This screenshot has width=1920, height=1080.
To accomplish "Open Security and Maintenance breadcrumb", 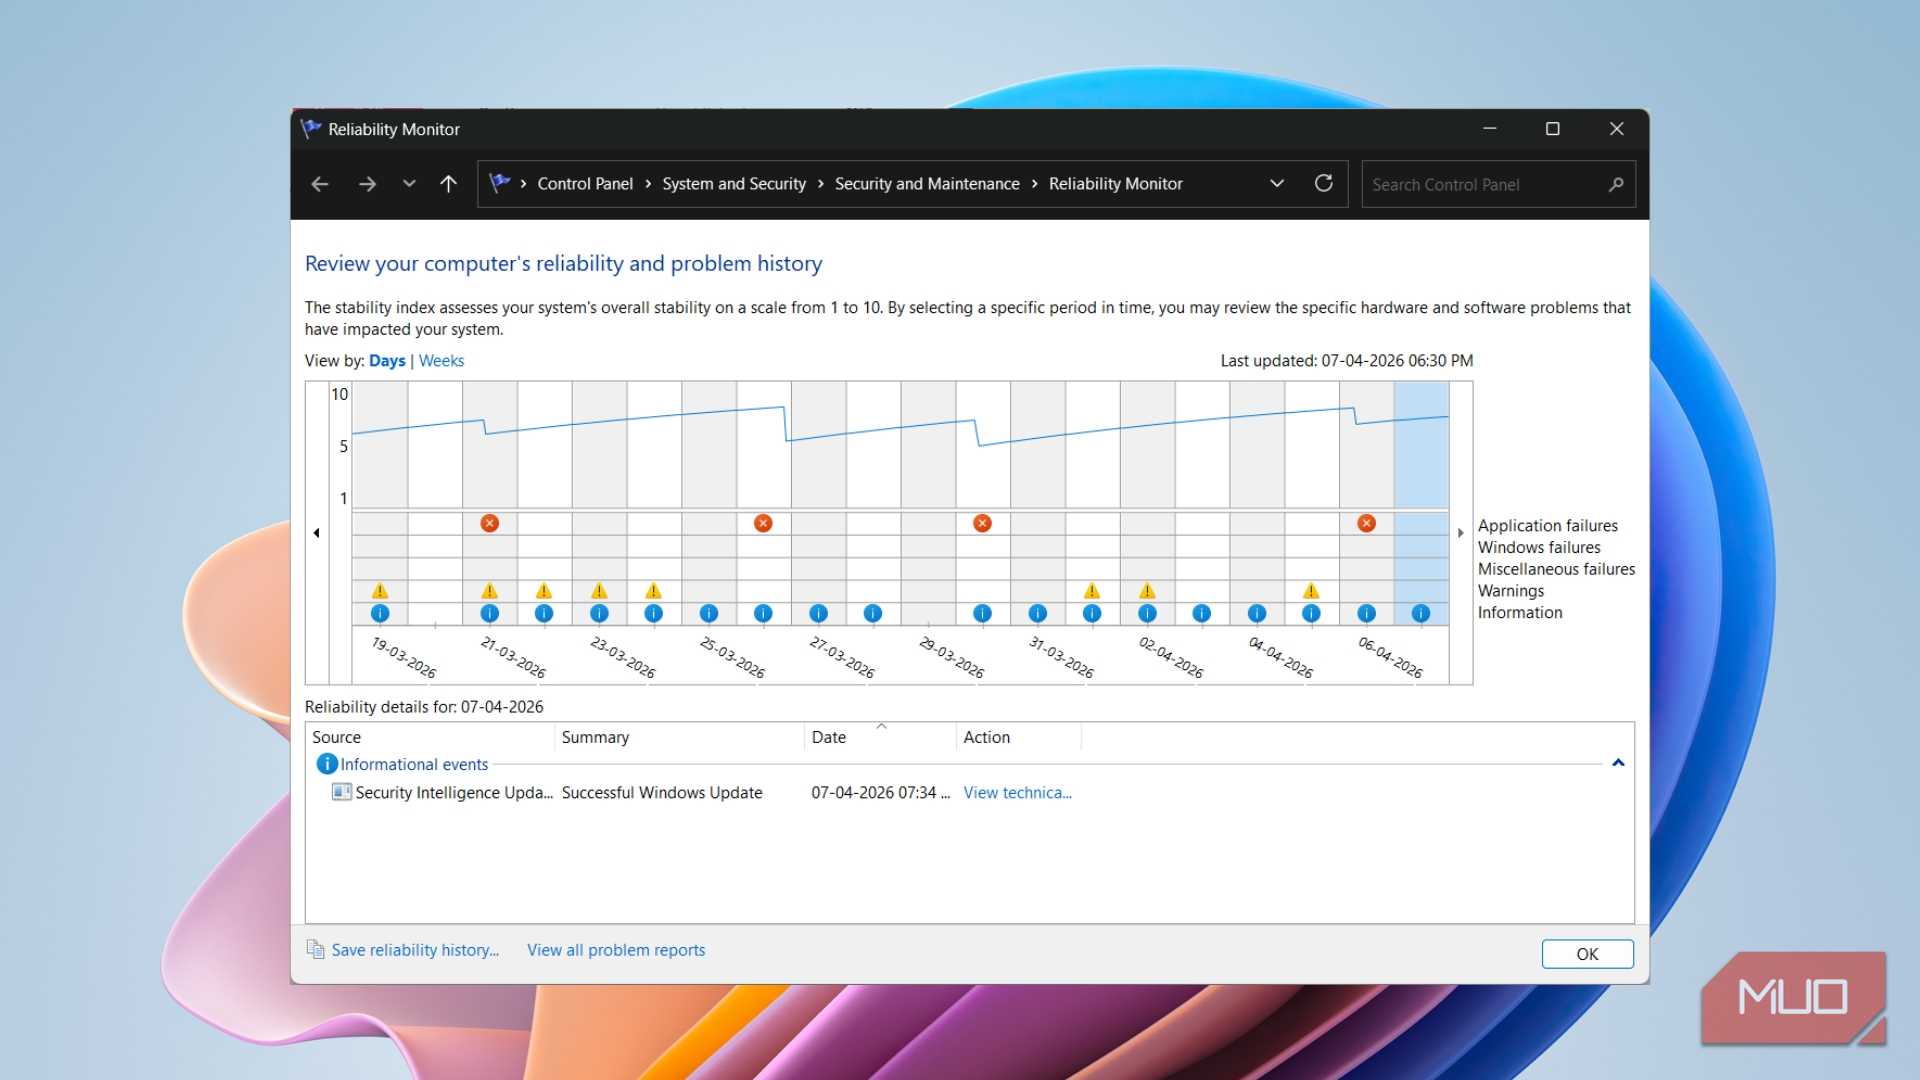I will (x=927, y=184).
